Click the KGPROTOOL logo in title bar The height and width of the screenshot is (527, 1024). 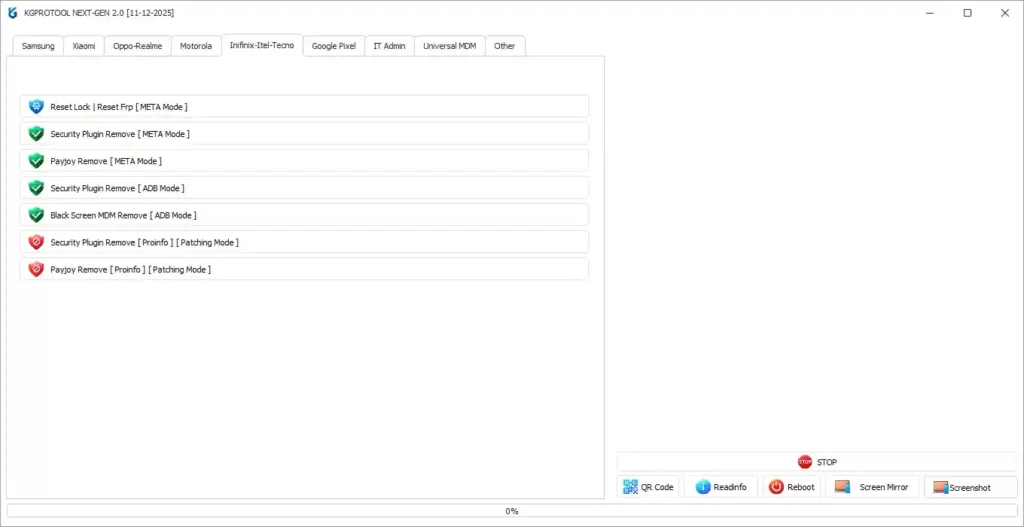tap(12, 12)
